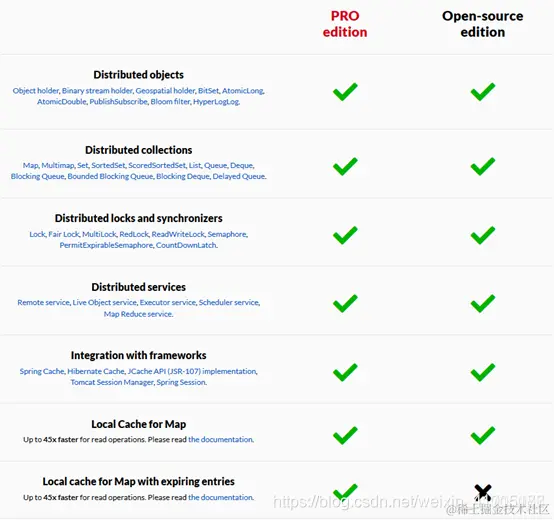The width and height of the screenshot is (554, 520).
Task: Follow the ScoredSortedSet link
Action: coord(157,165)
